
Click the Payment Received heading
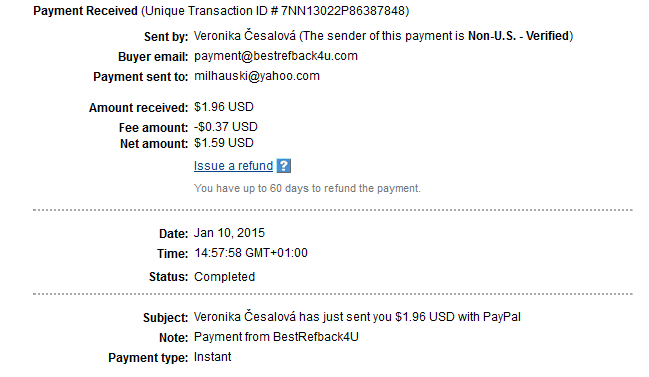[85, 11]
